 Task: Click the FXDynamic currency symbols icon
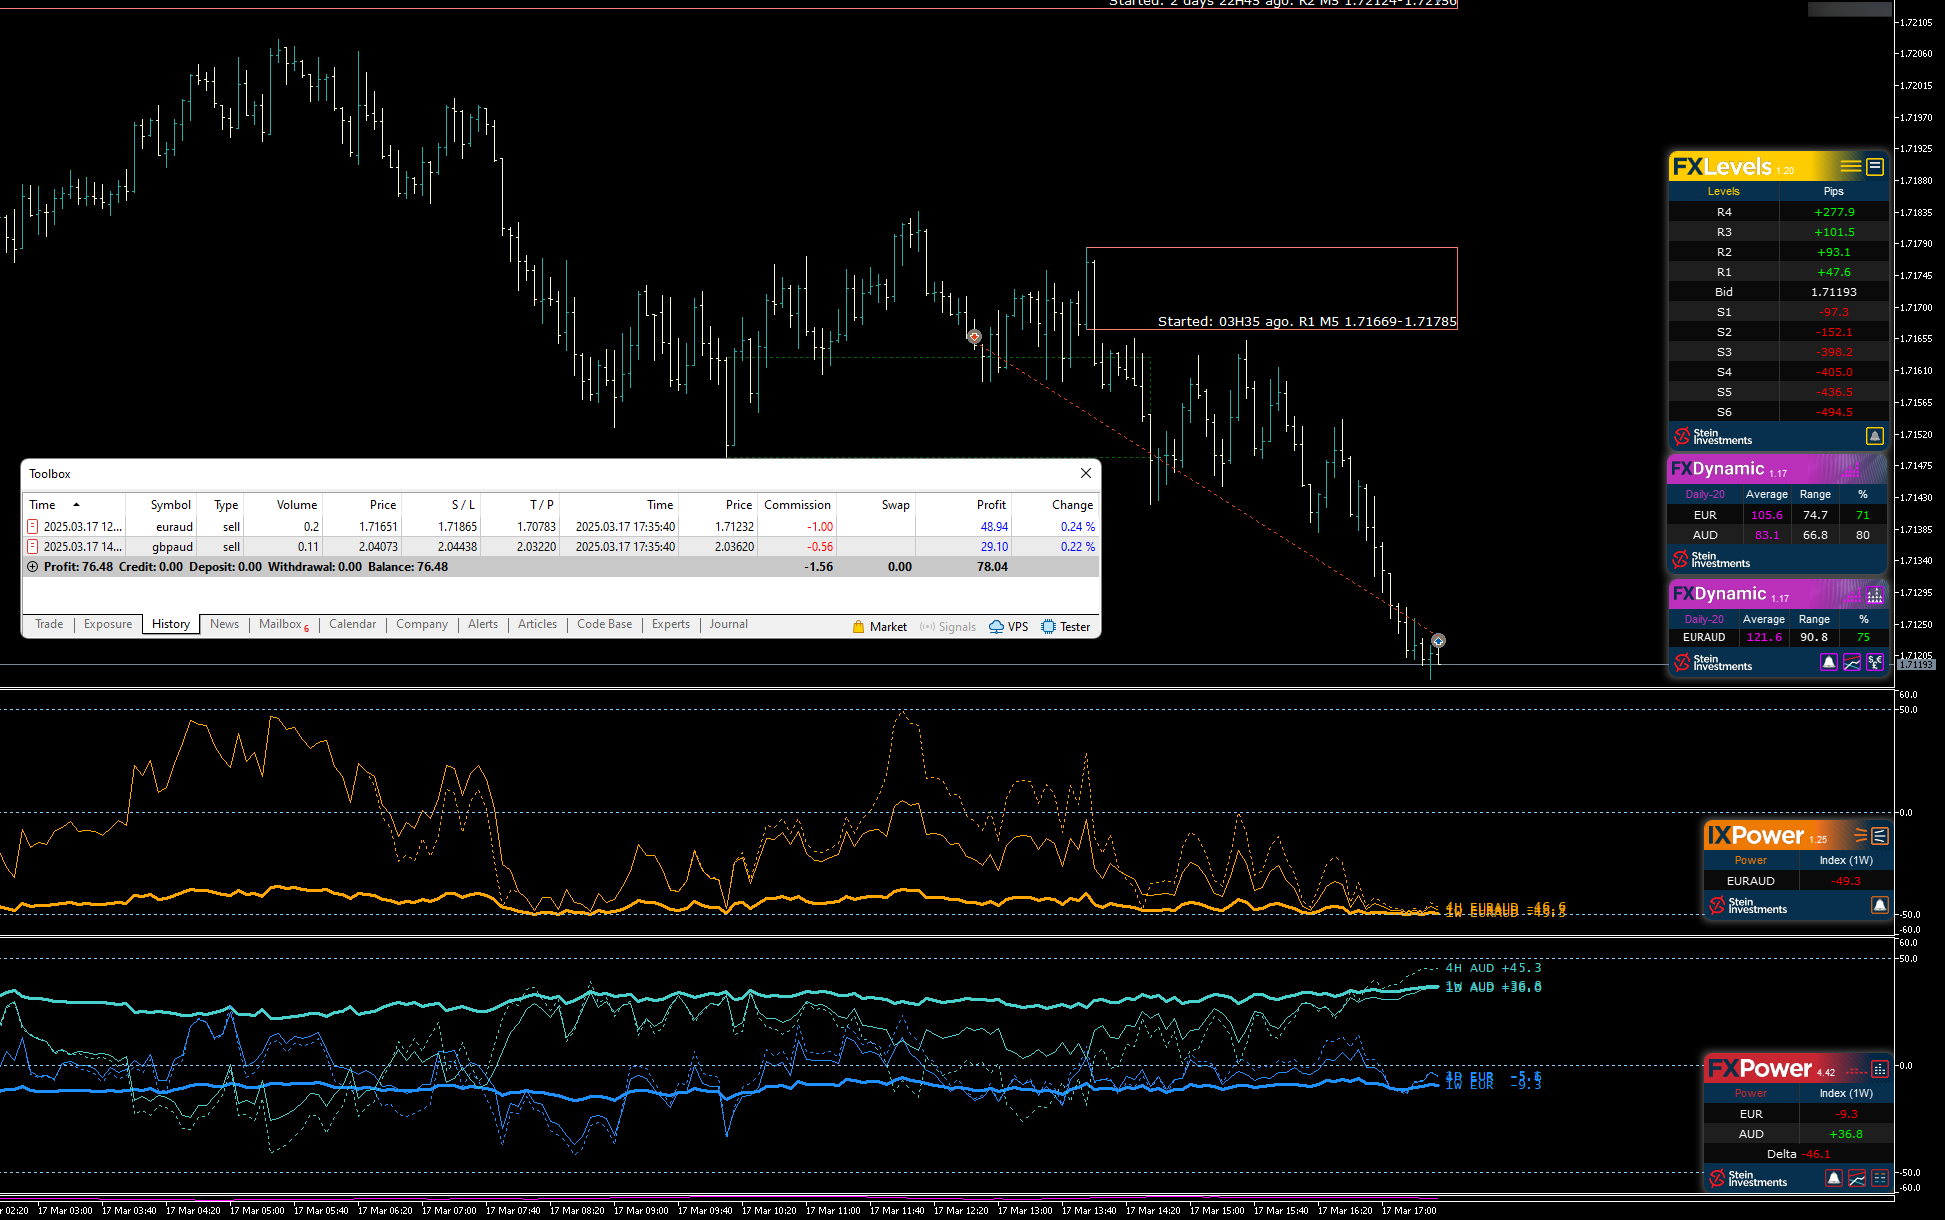click(1875, 662)
